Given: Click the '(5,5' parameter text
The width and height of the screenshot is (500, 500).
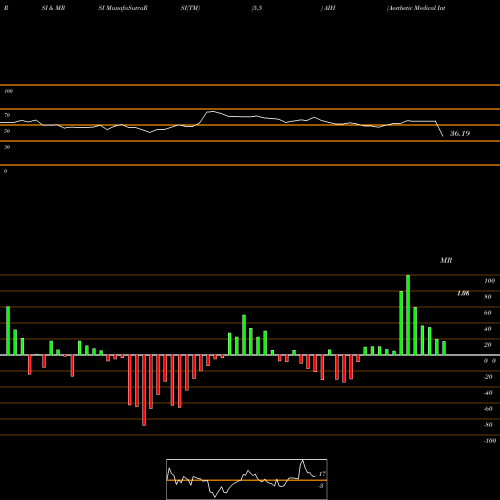Looking at the screenshot, I should [257, 8].
